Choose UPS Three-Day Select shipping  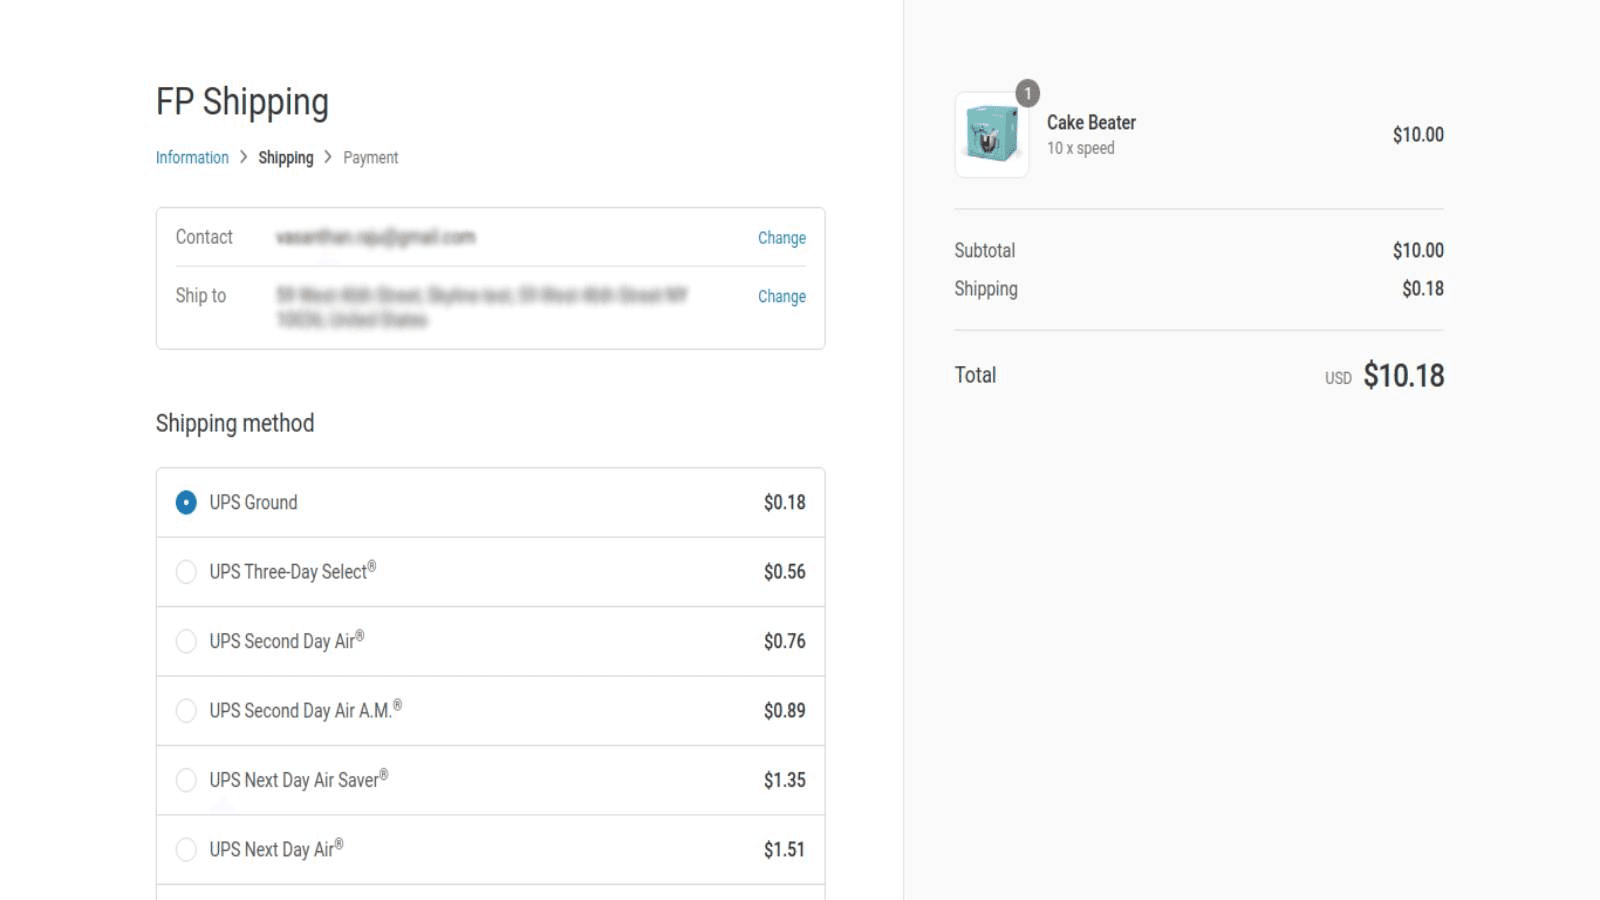coord(186,571)
